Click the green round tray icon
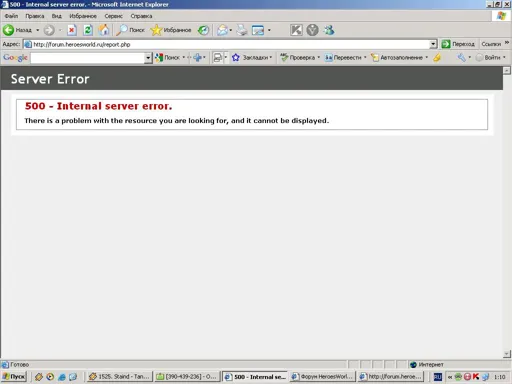Image resolution: width=512 pixels, height=384 pixels. click(x=458, y=377)
